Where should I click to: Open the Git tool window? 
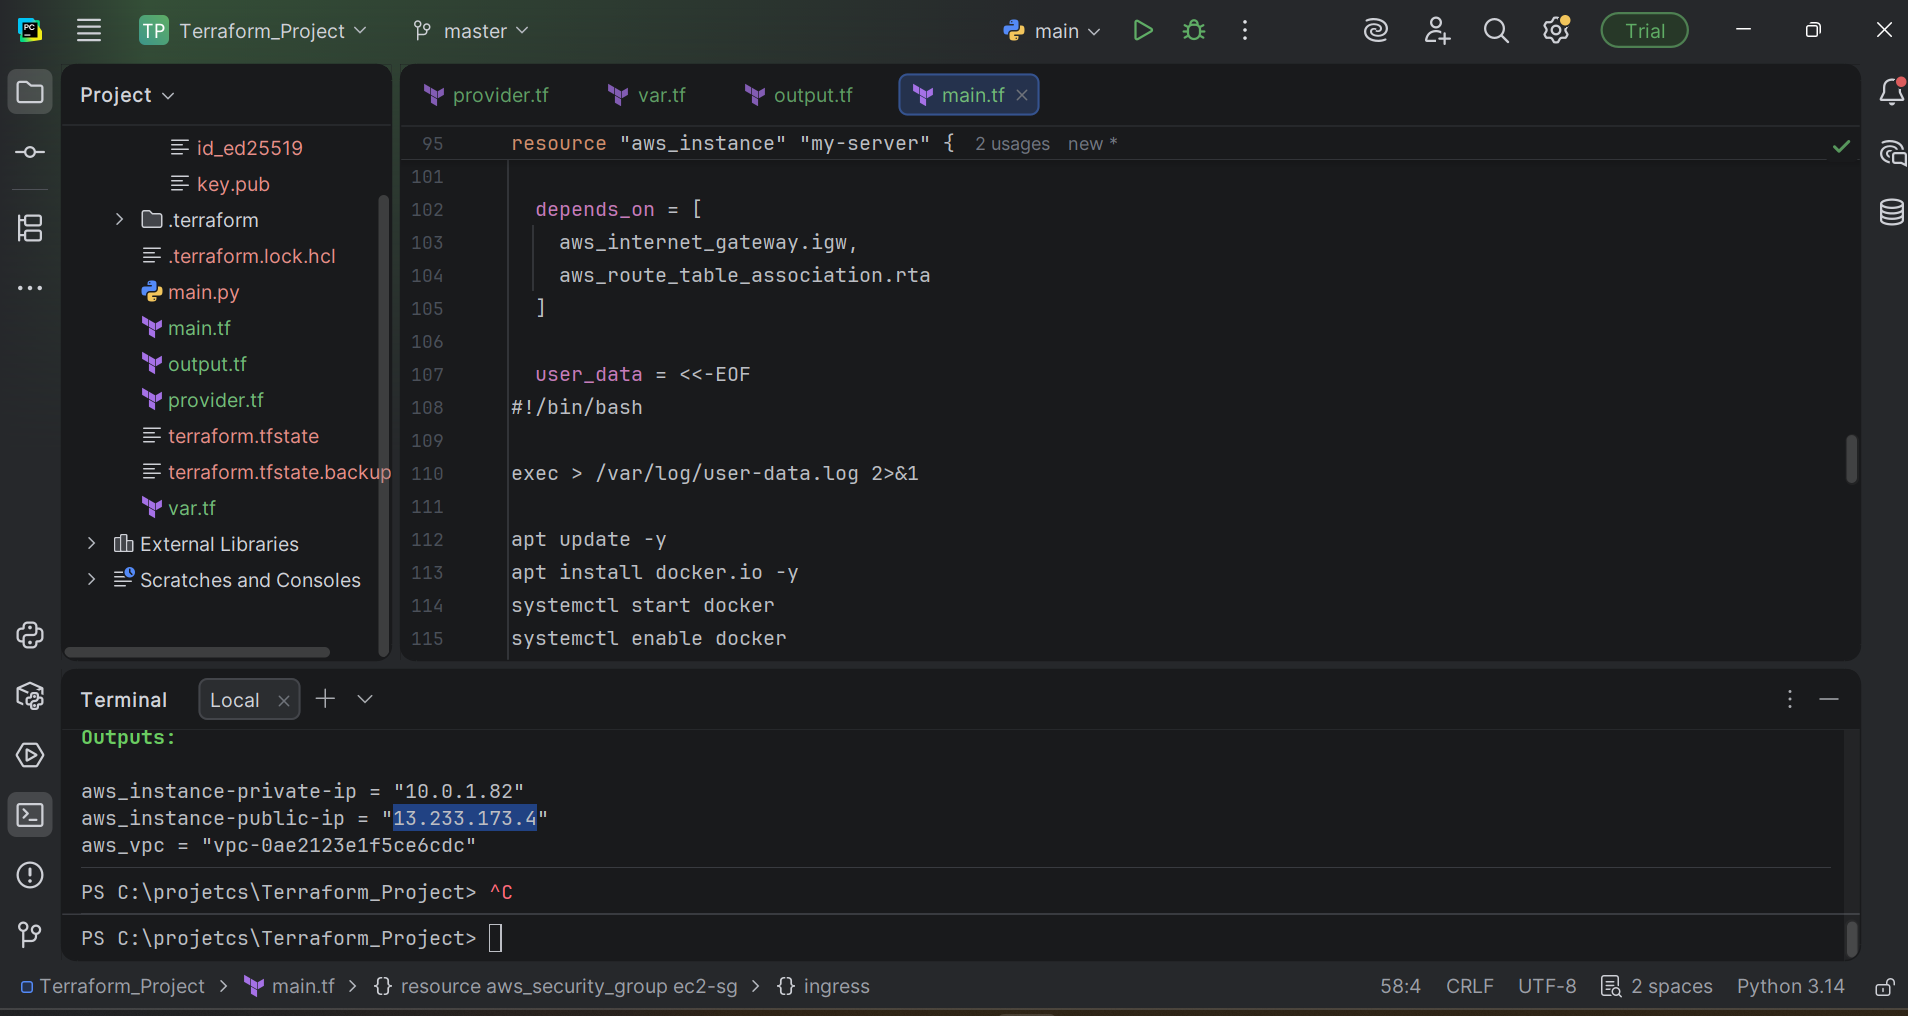pyautogui.click(x=30, y=935)
